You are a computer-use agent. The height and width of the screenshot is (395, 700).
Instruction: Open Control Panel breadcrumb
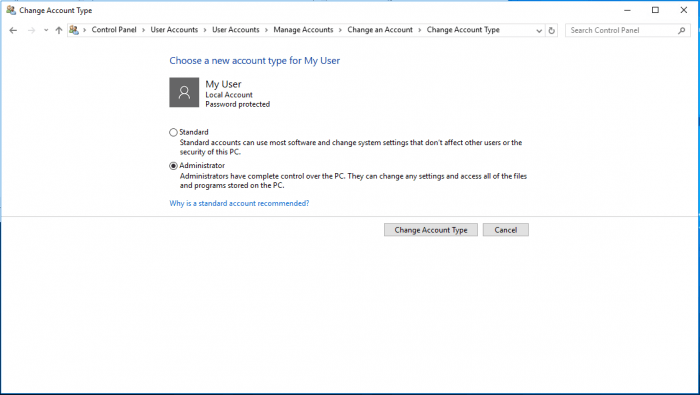pos(114,30)
